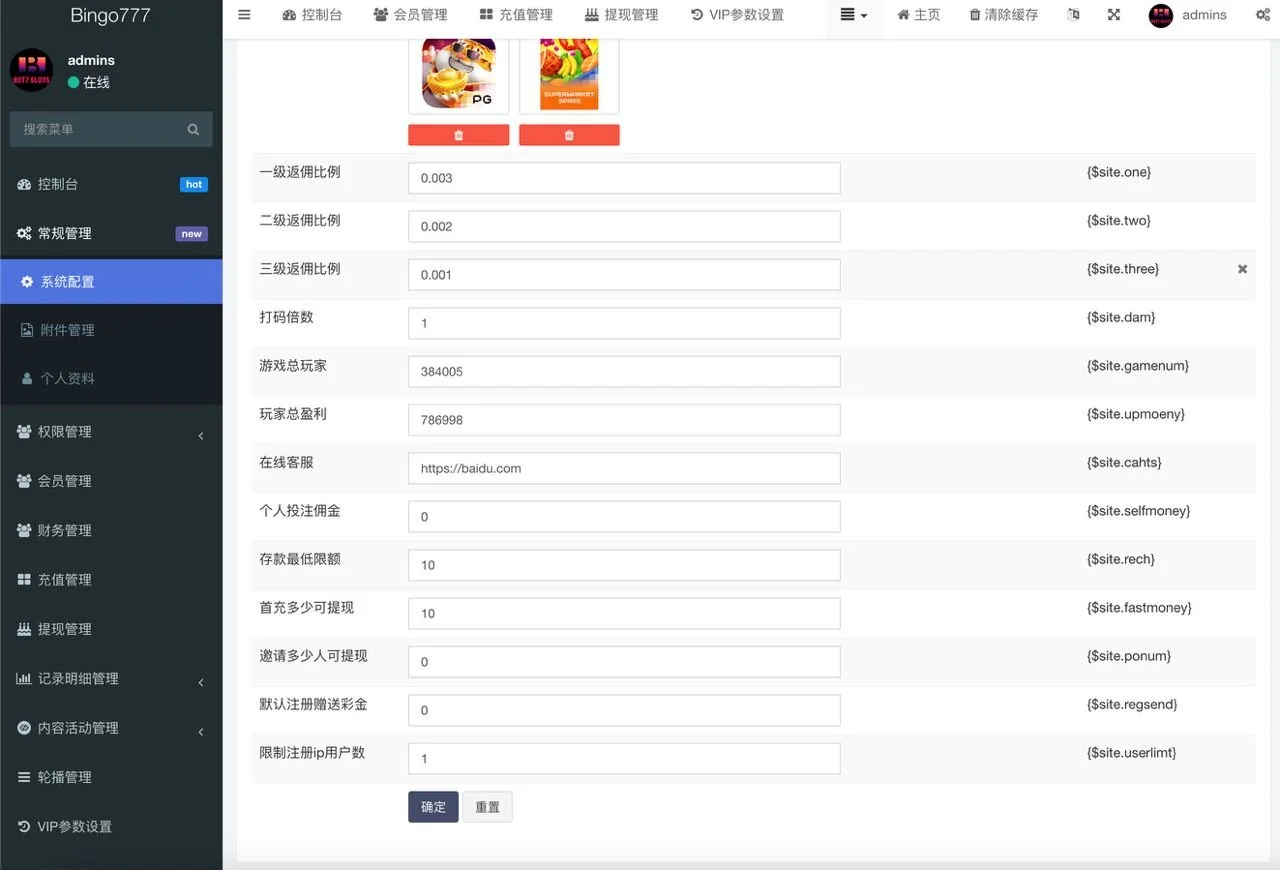This screenshot has width=1280, height=870.
Task: Delete the PG tiger game image
Action: tap(458, 135)
